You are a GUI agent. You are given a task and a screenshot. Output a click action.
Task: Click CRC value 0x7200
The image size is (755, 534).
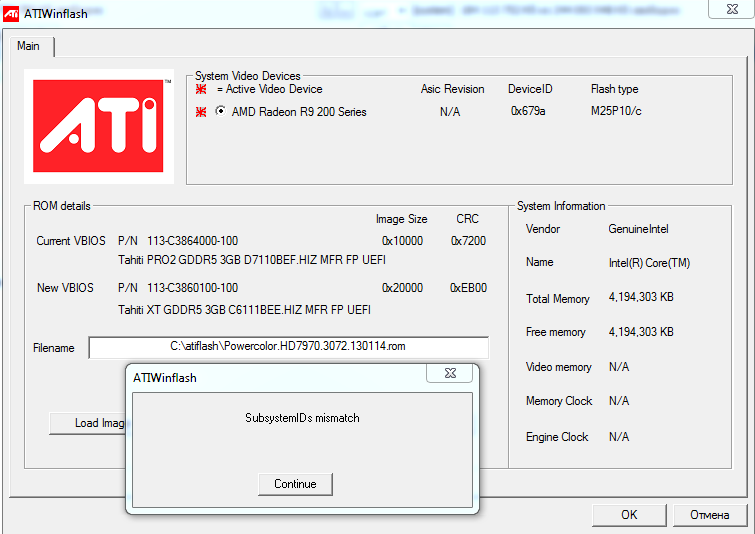[468, 241]
